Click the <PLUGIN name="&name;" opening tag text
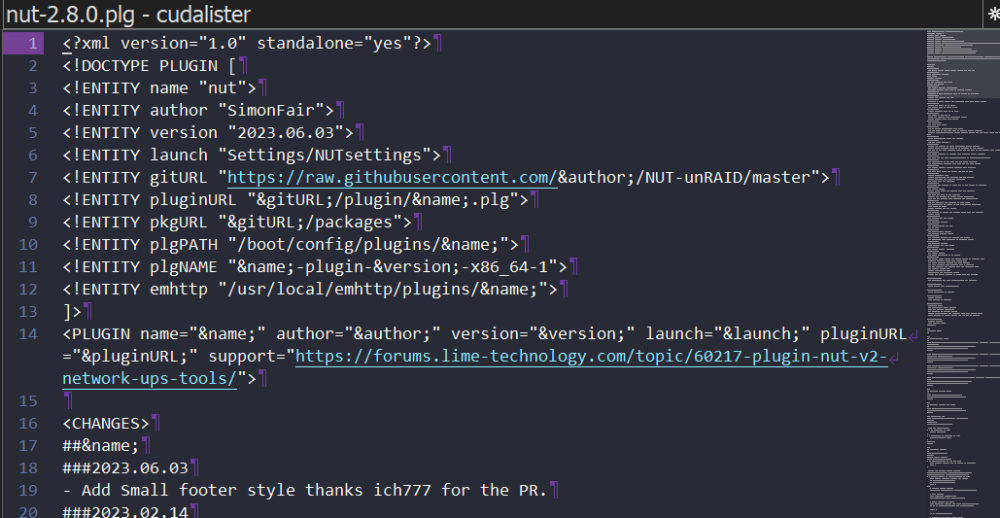The width and height of the screenshot is (1000, 518). click(164, 334)
